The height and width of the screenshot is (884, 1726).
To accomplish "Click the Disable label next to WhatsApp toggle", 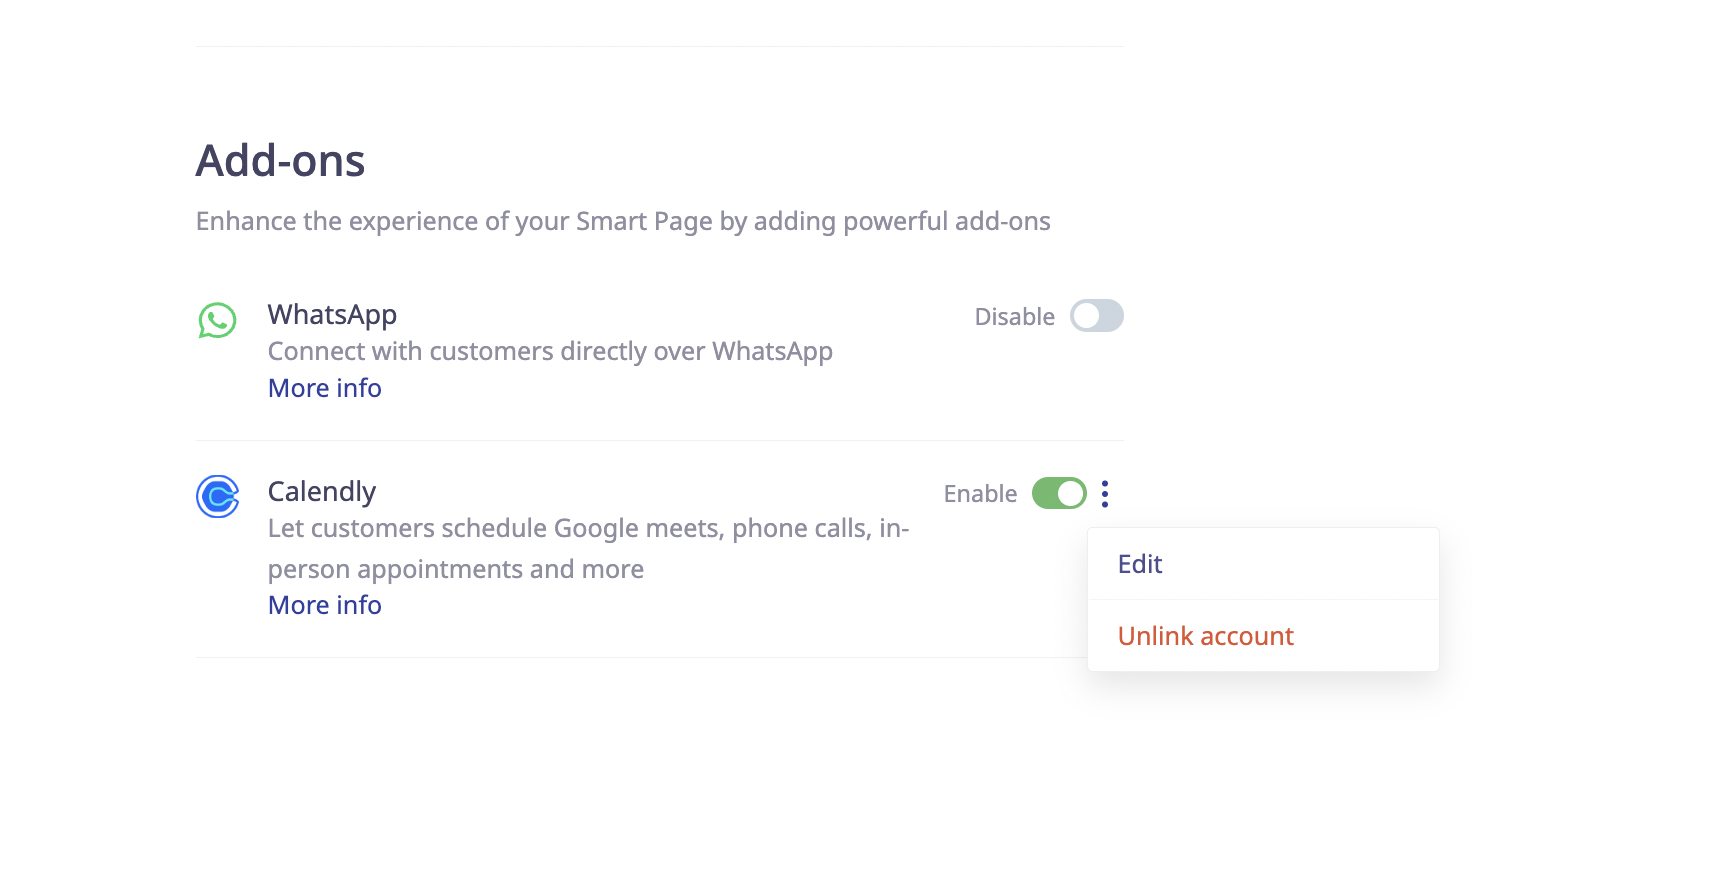I will coord(1015,317).
